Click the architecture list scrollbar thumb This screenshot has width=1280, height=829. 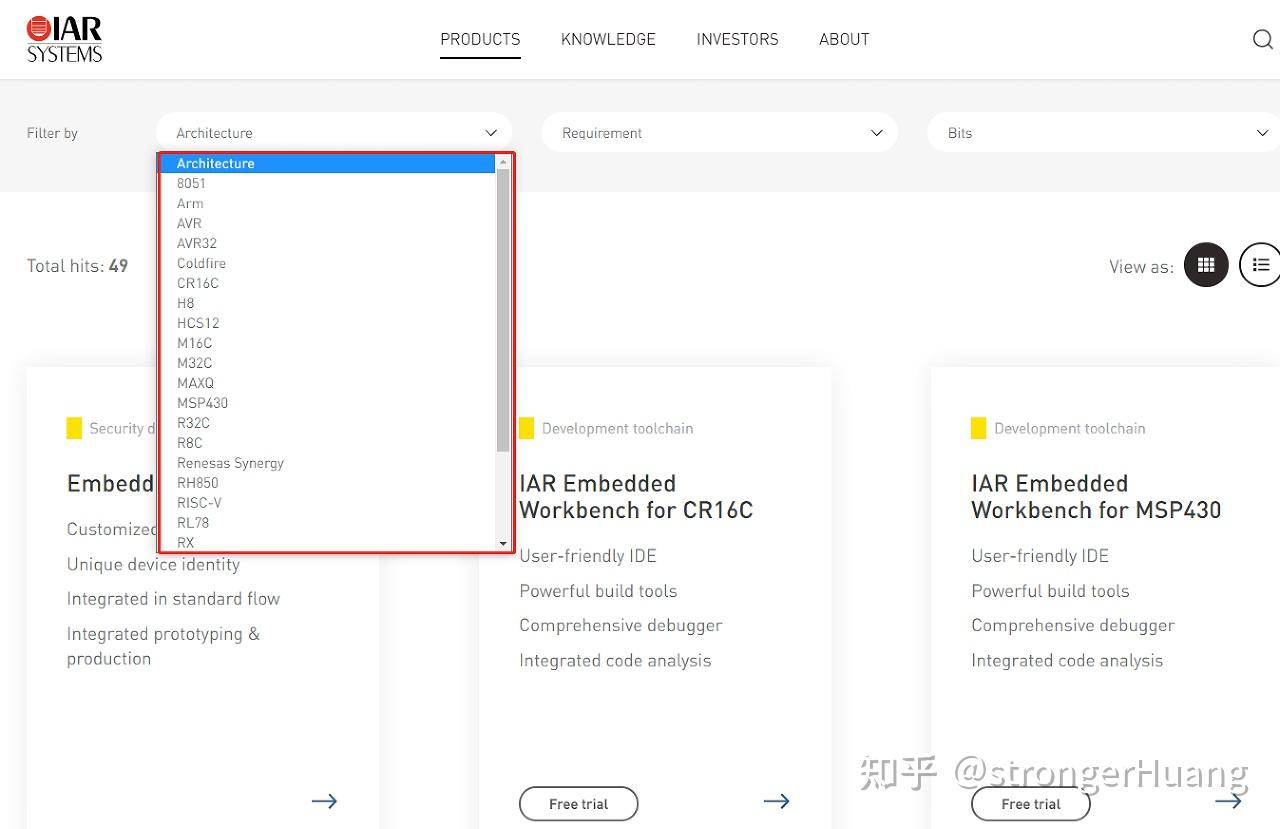point(503,310)
